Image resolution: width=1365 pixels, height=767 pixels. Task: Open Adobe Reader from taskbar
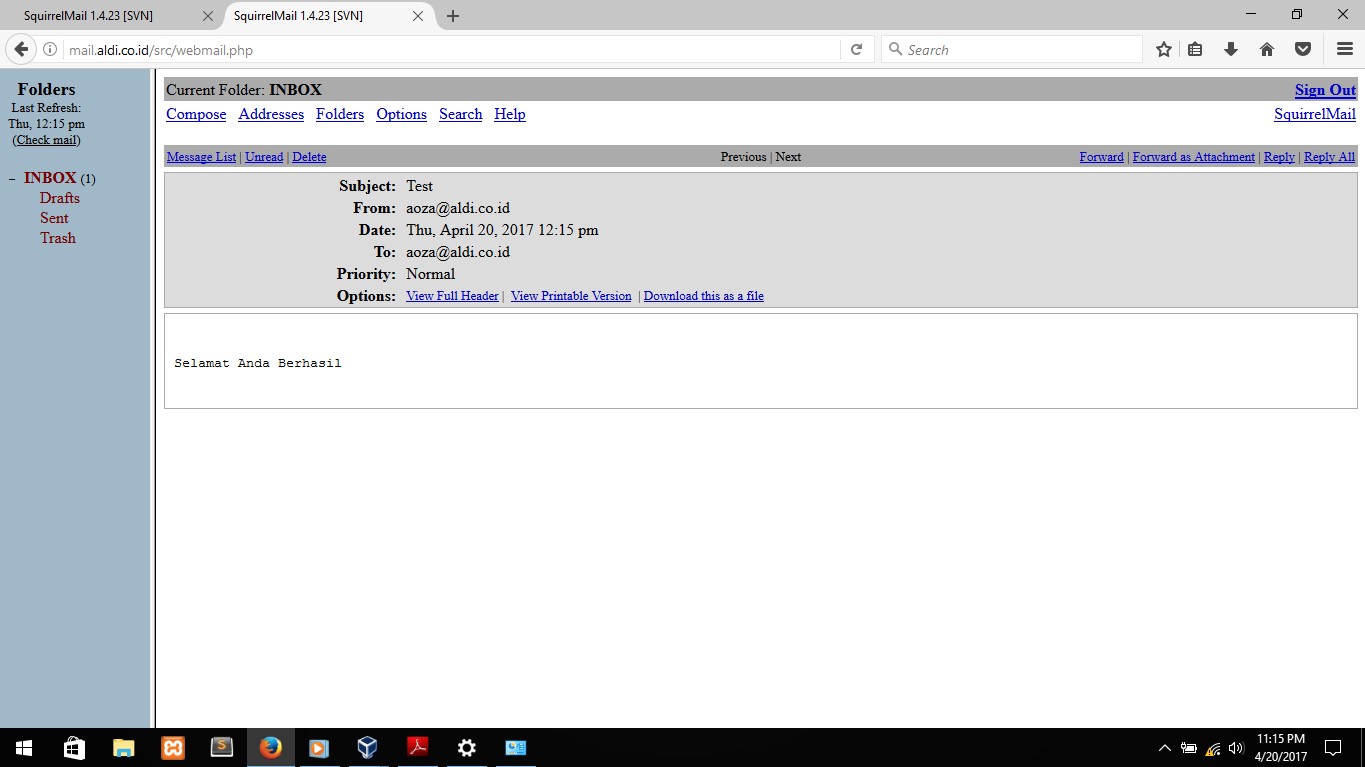[x=417, y=748]
